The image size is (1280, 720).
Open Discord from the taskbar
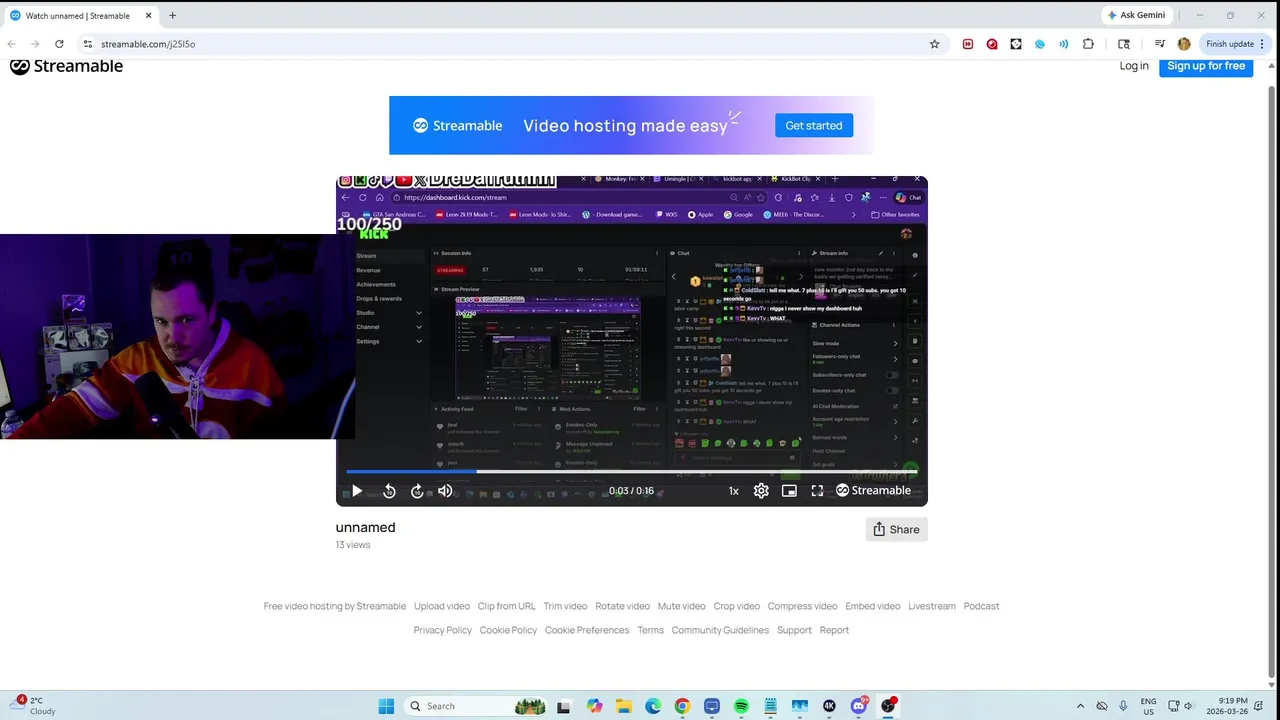tap(859, 706)
